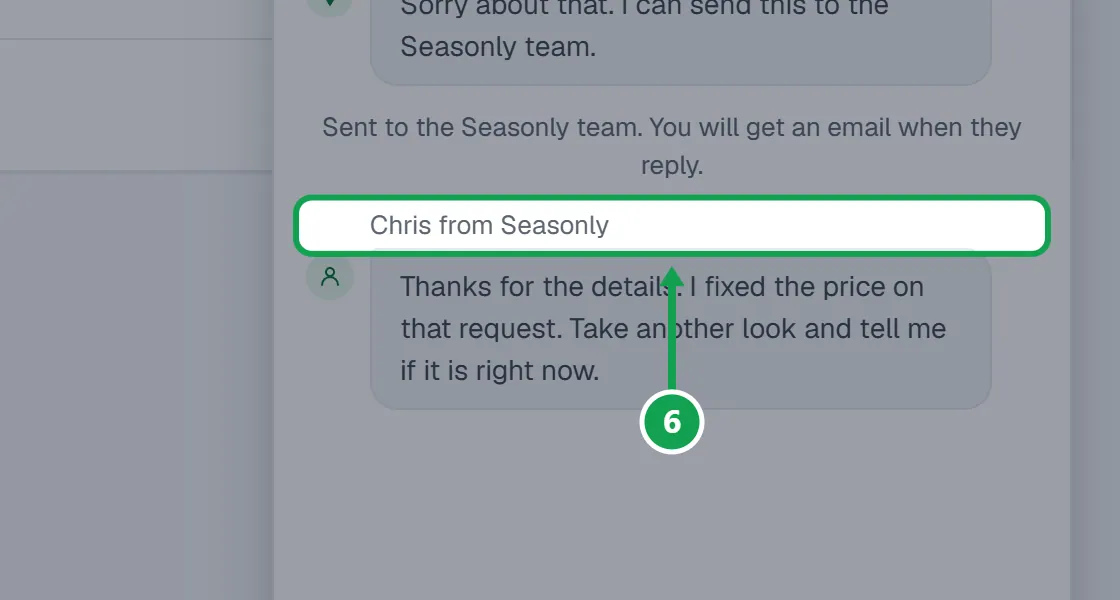Click the person avatar beside Chris's reply
The height and width of the screenshot is (600, 1120).
point(330,276)
